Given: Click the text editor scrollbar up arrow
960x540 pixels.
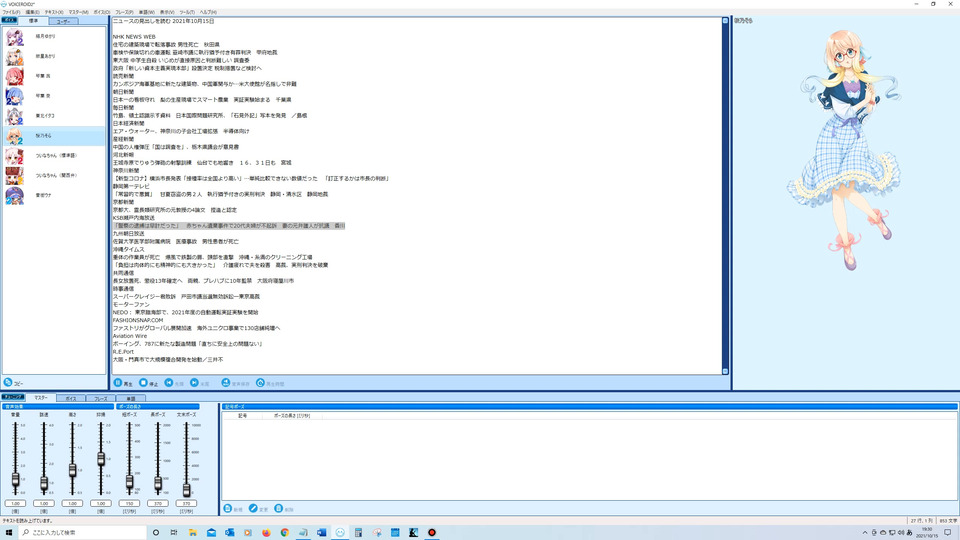Looking at the screenshot, I should click(725, 21).
